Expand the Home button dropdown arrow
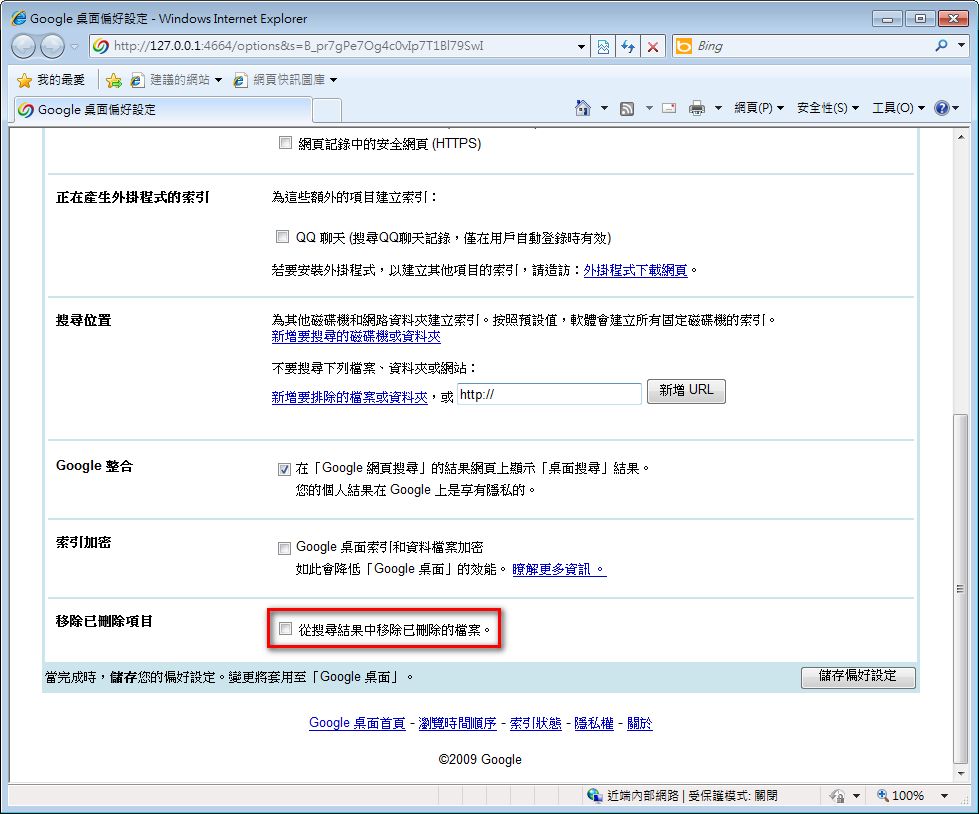 coord(604,108)
